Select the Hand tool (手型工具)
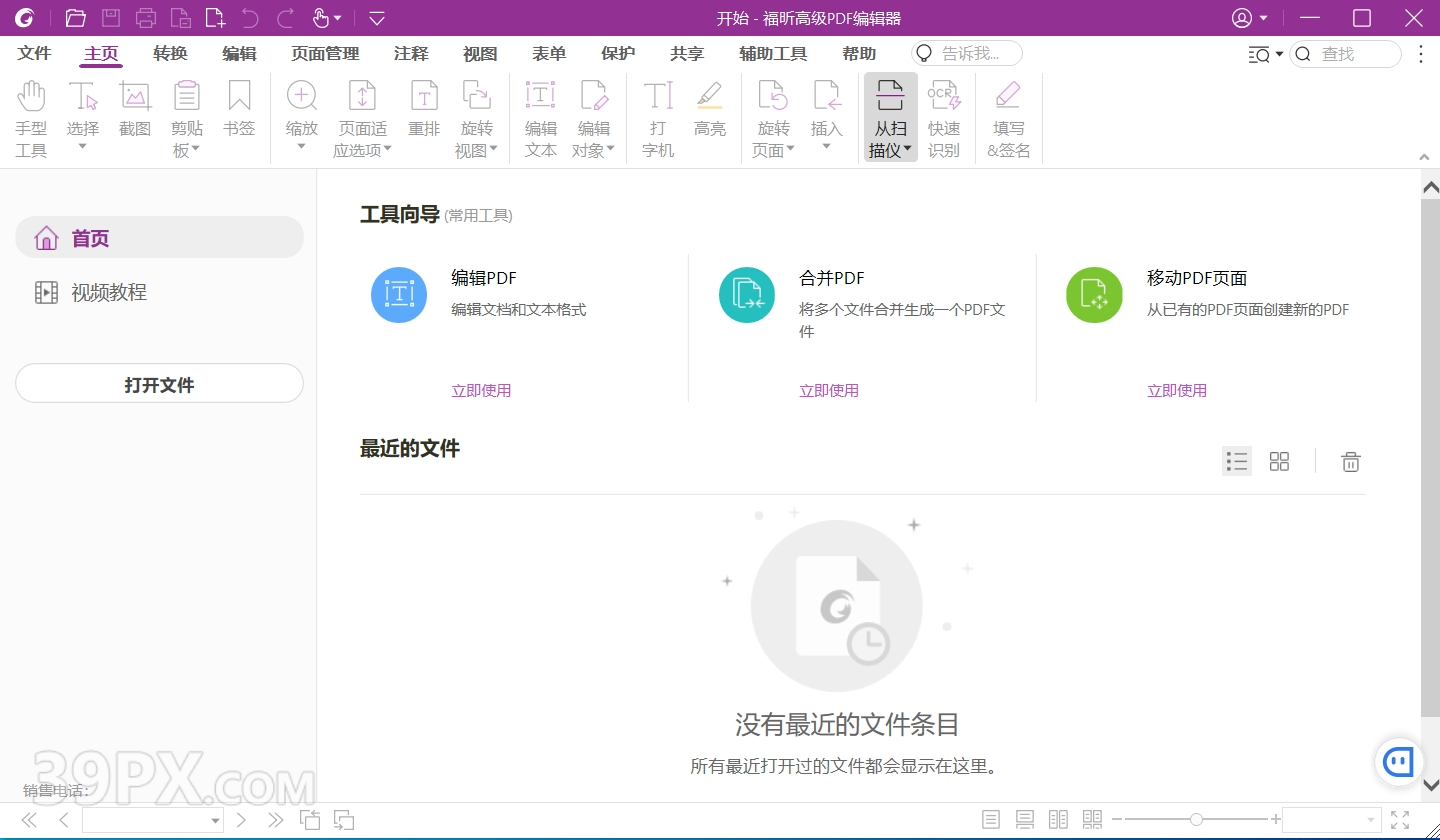1440x840 pixels. [31, 119]
